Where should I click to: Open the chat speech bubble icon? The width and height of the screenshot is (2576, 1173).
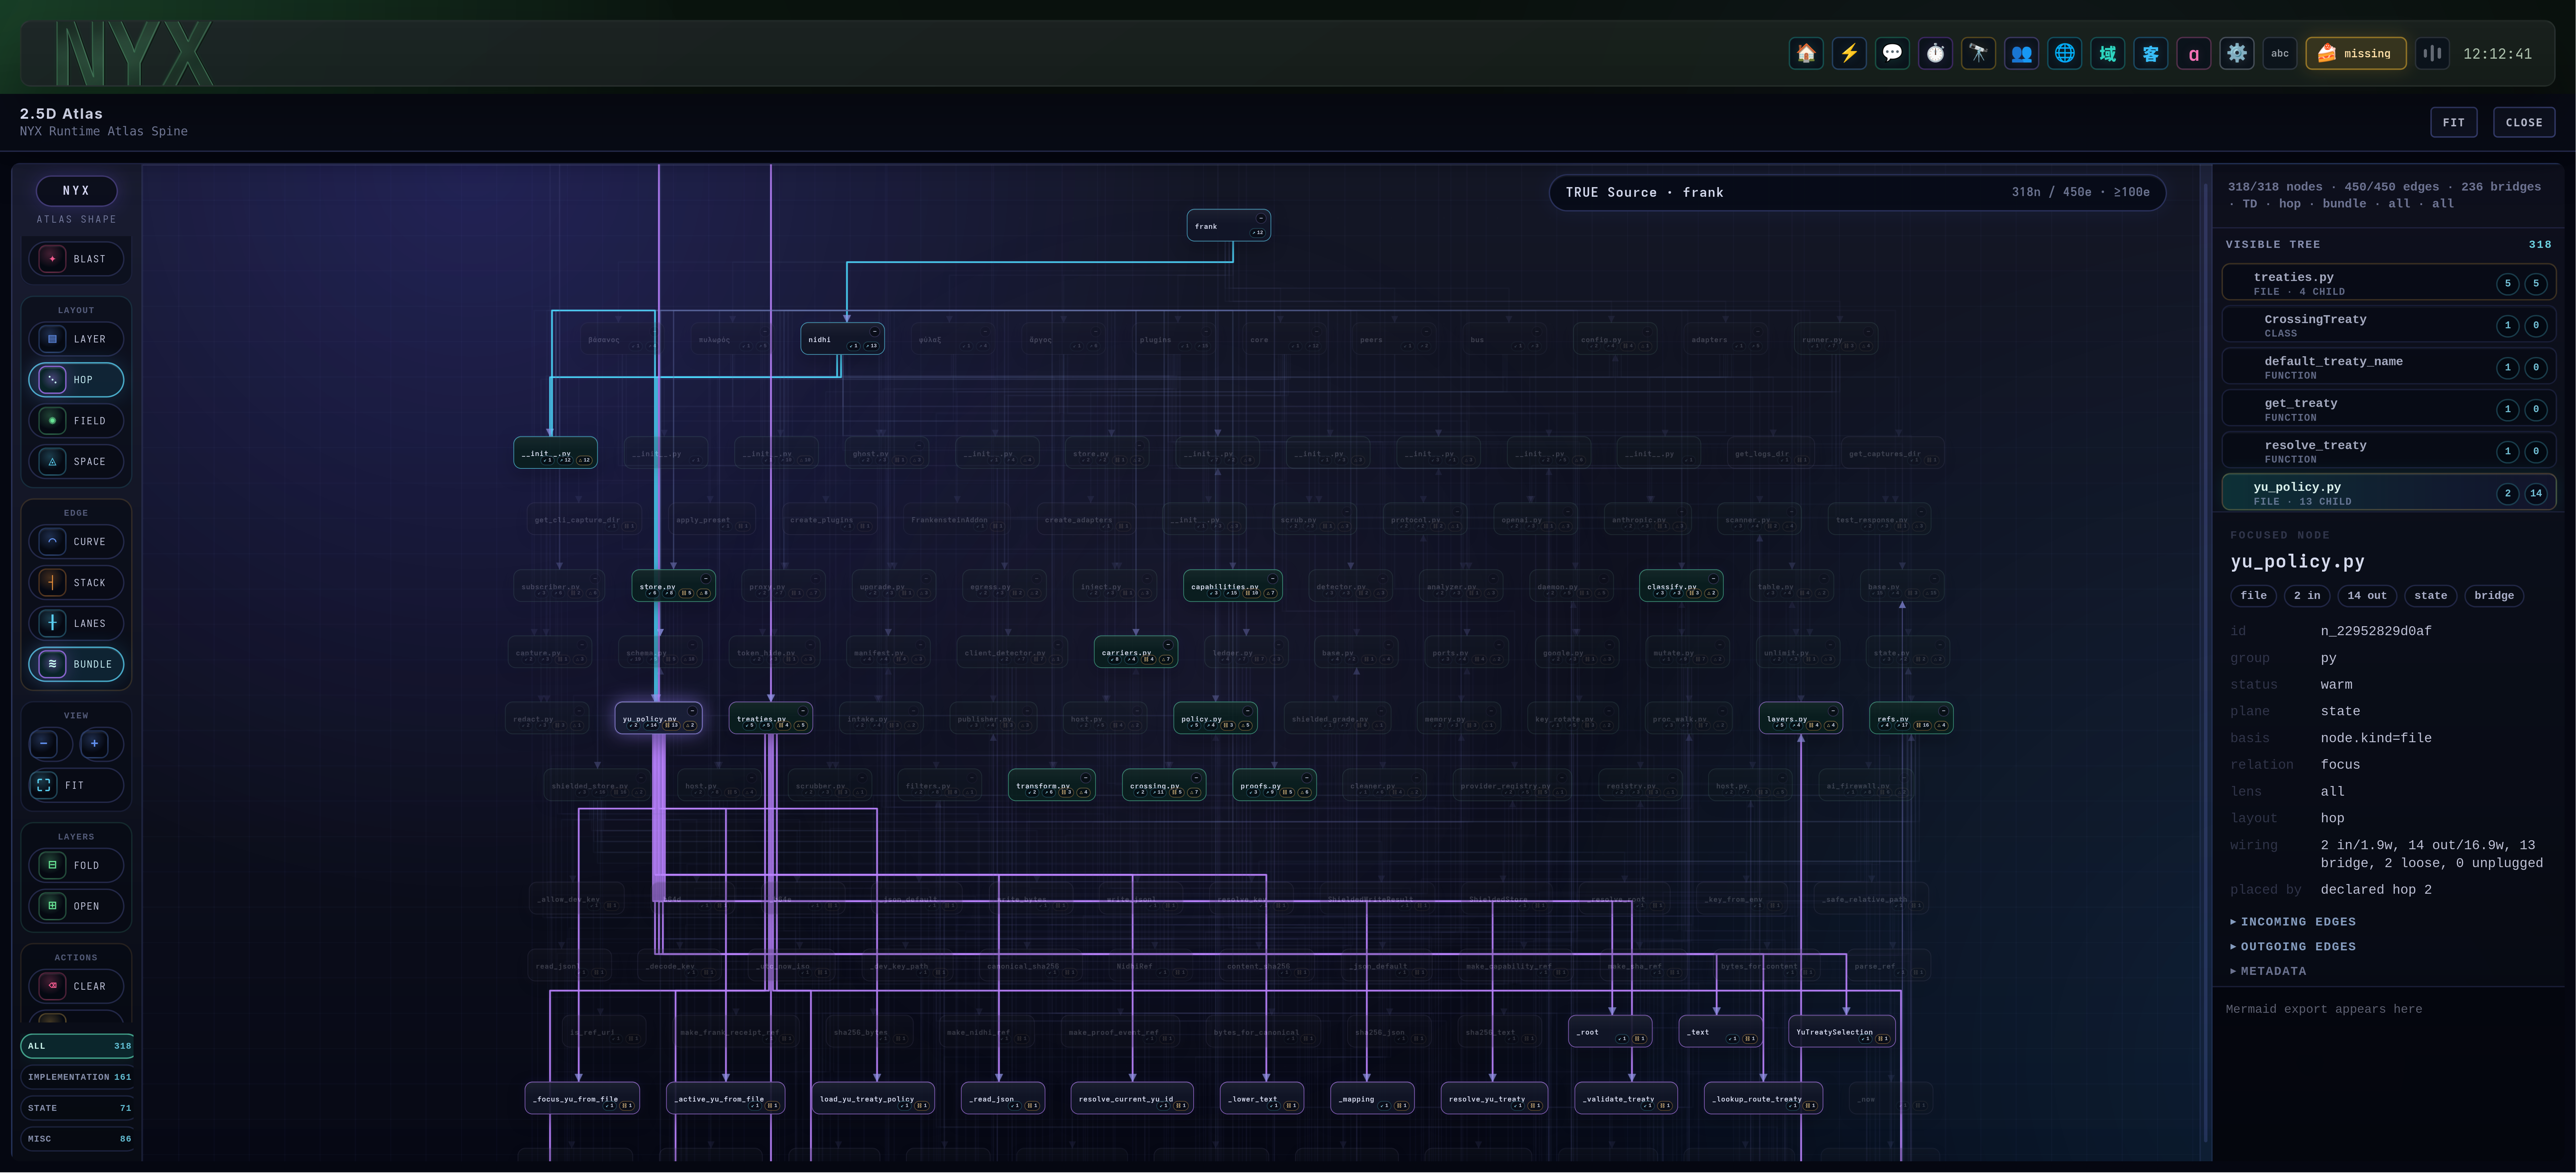(1892, 53)
